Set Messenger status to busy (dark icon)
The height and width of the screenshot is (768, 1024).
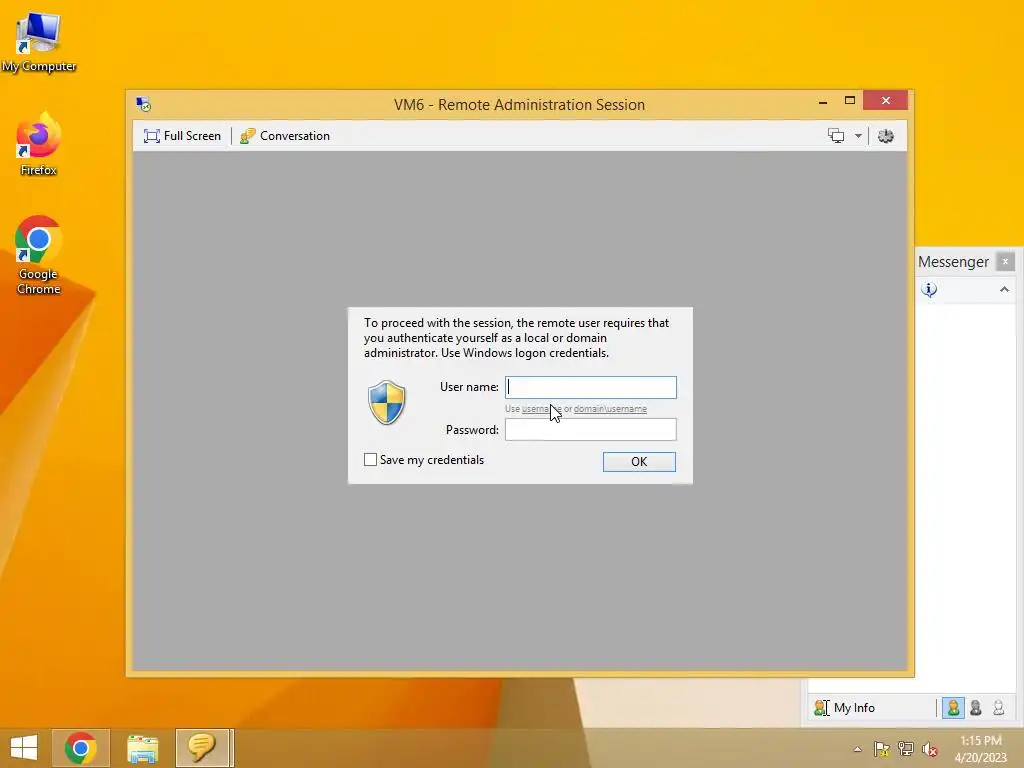tap(976, 707)
